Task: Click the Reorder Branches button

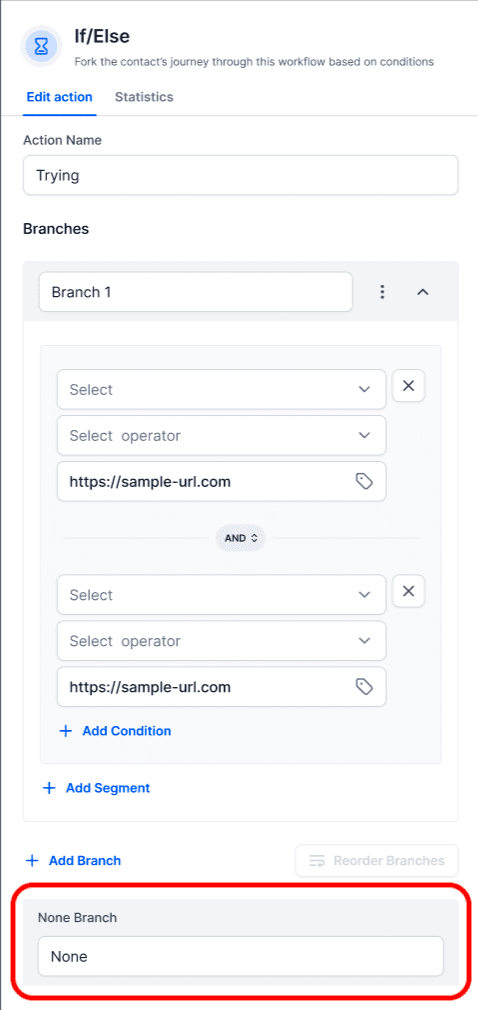Action: click(377, 861)
